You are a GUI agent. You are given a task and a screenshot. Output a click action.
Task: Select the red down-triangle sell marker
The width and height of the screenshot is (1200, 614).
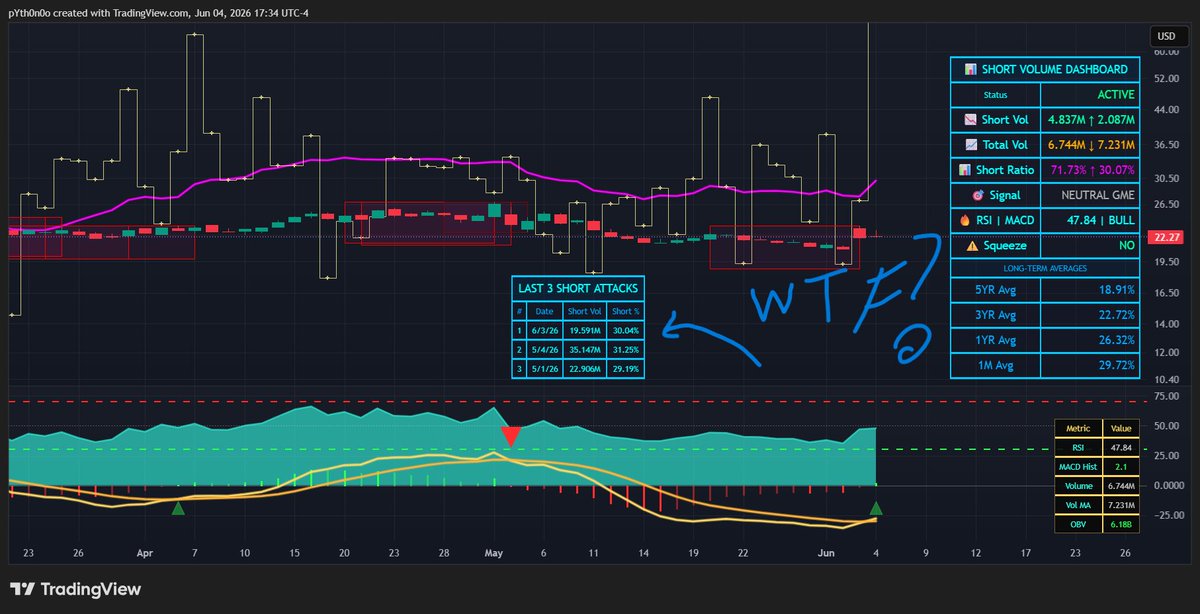click(x=511, y=436)
